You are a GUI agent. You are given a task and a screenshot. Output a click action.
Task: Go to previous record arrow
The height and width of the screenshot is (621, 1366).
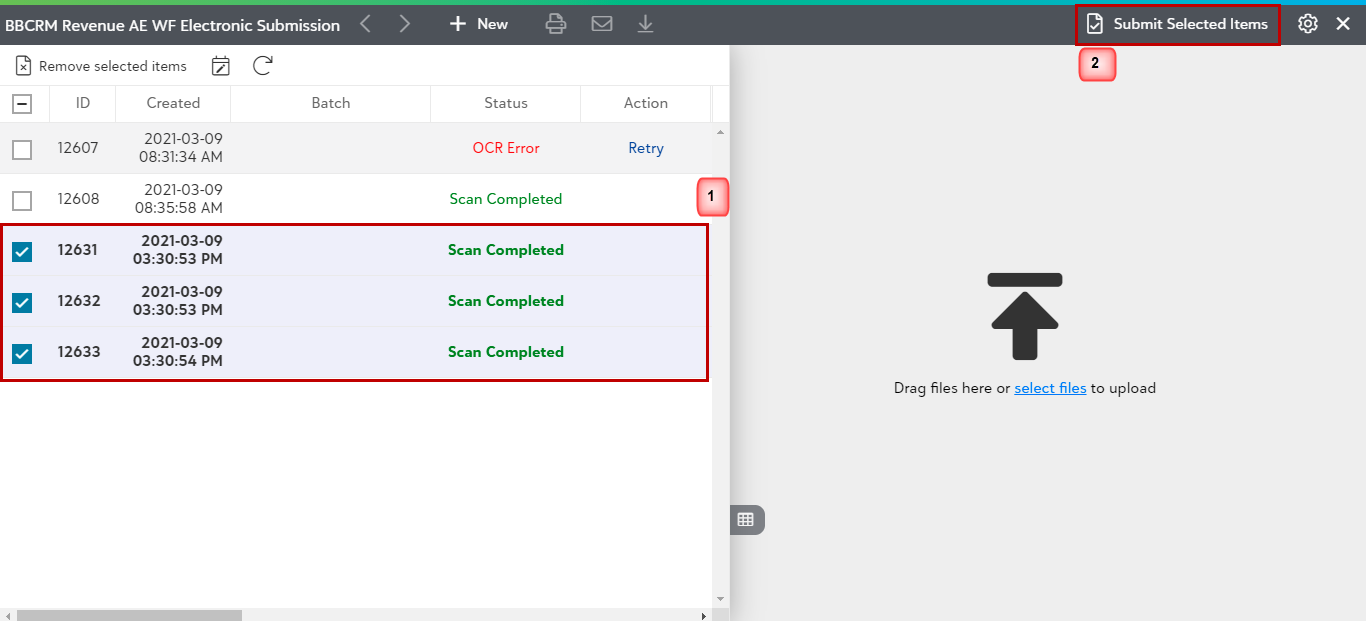(366, 24)
